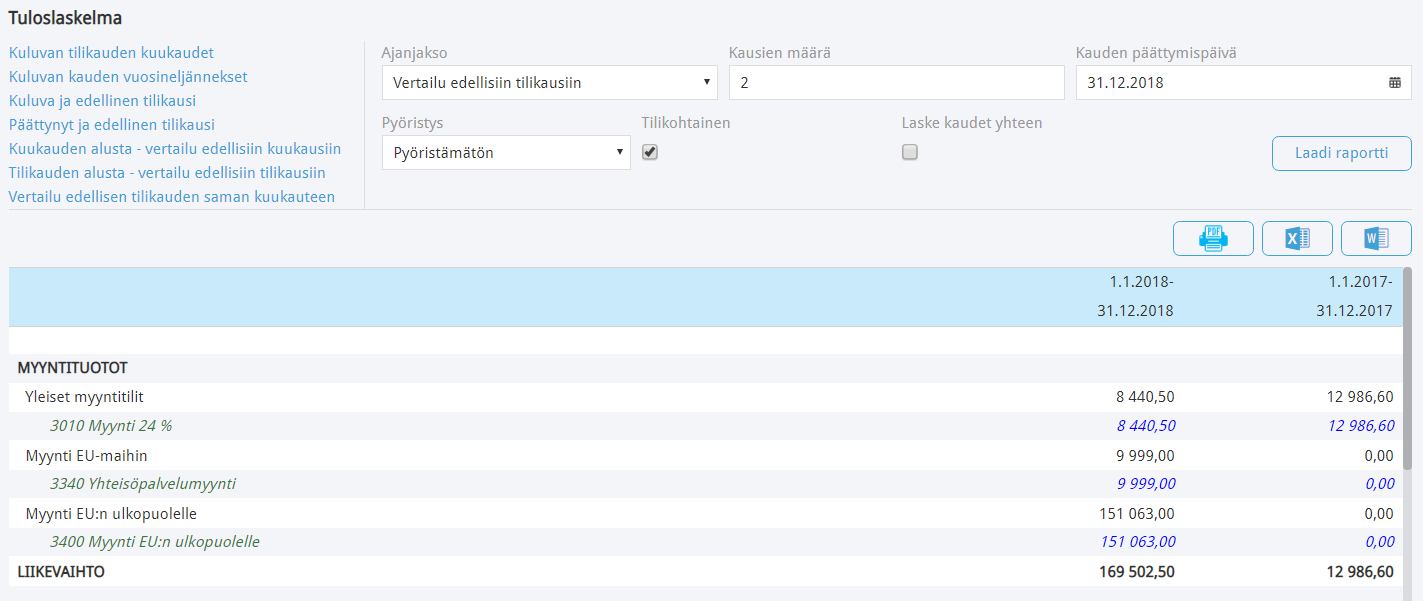
Task: Open Tilikauden alusta - vertailu edellisiin tilikausiin
Action: click(x=167, y=173)
